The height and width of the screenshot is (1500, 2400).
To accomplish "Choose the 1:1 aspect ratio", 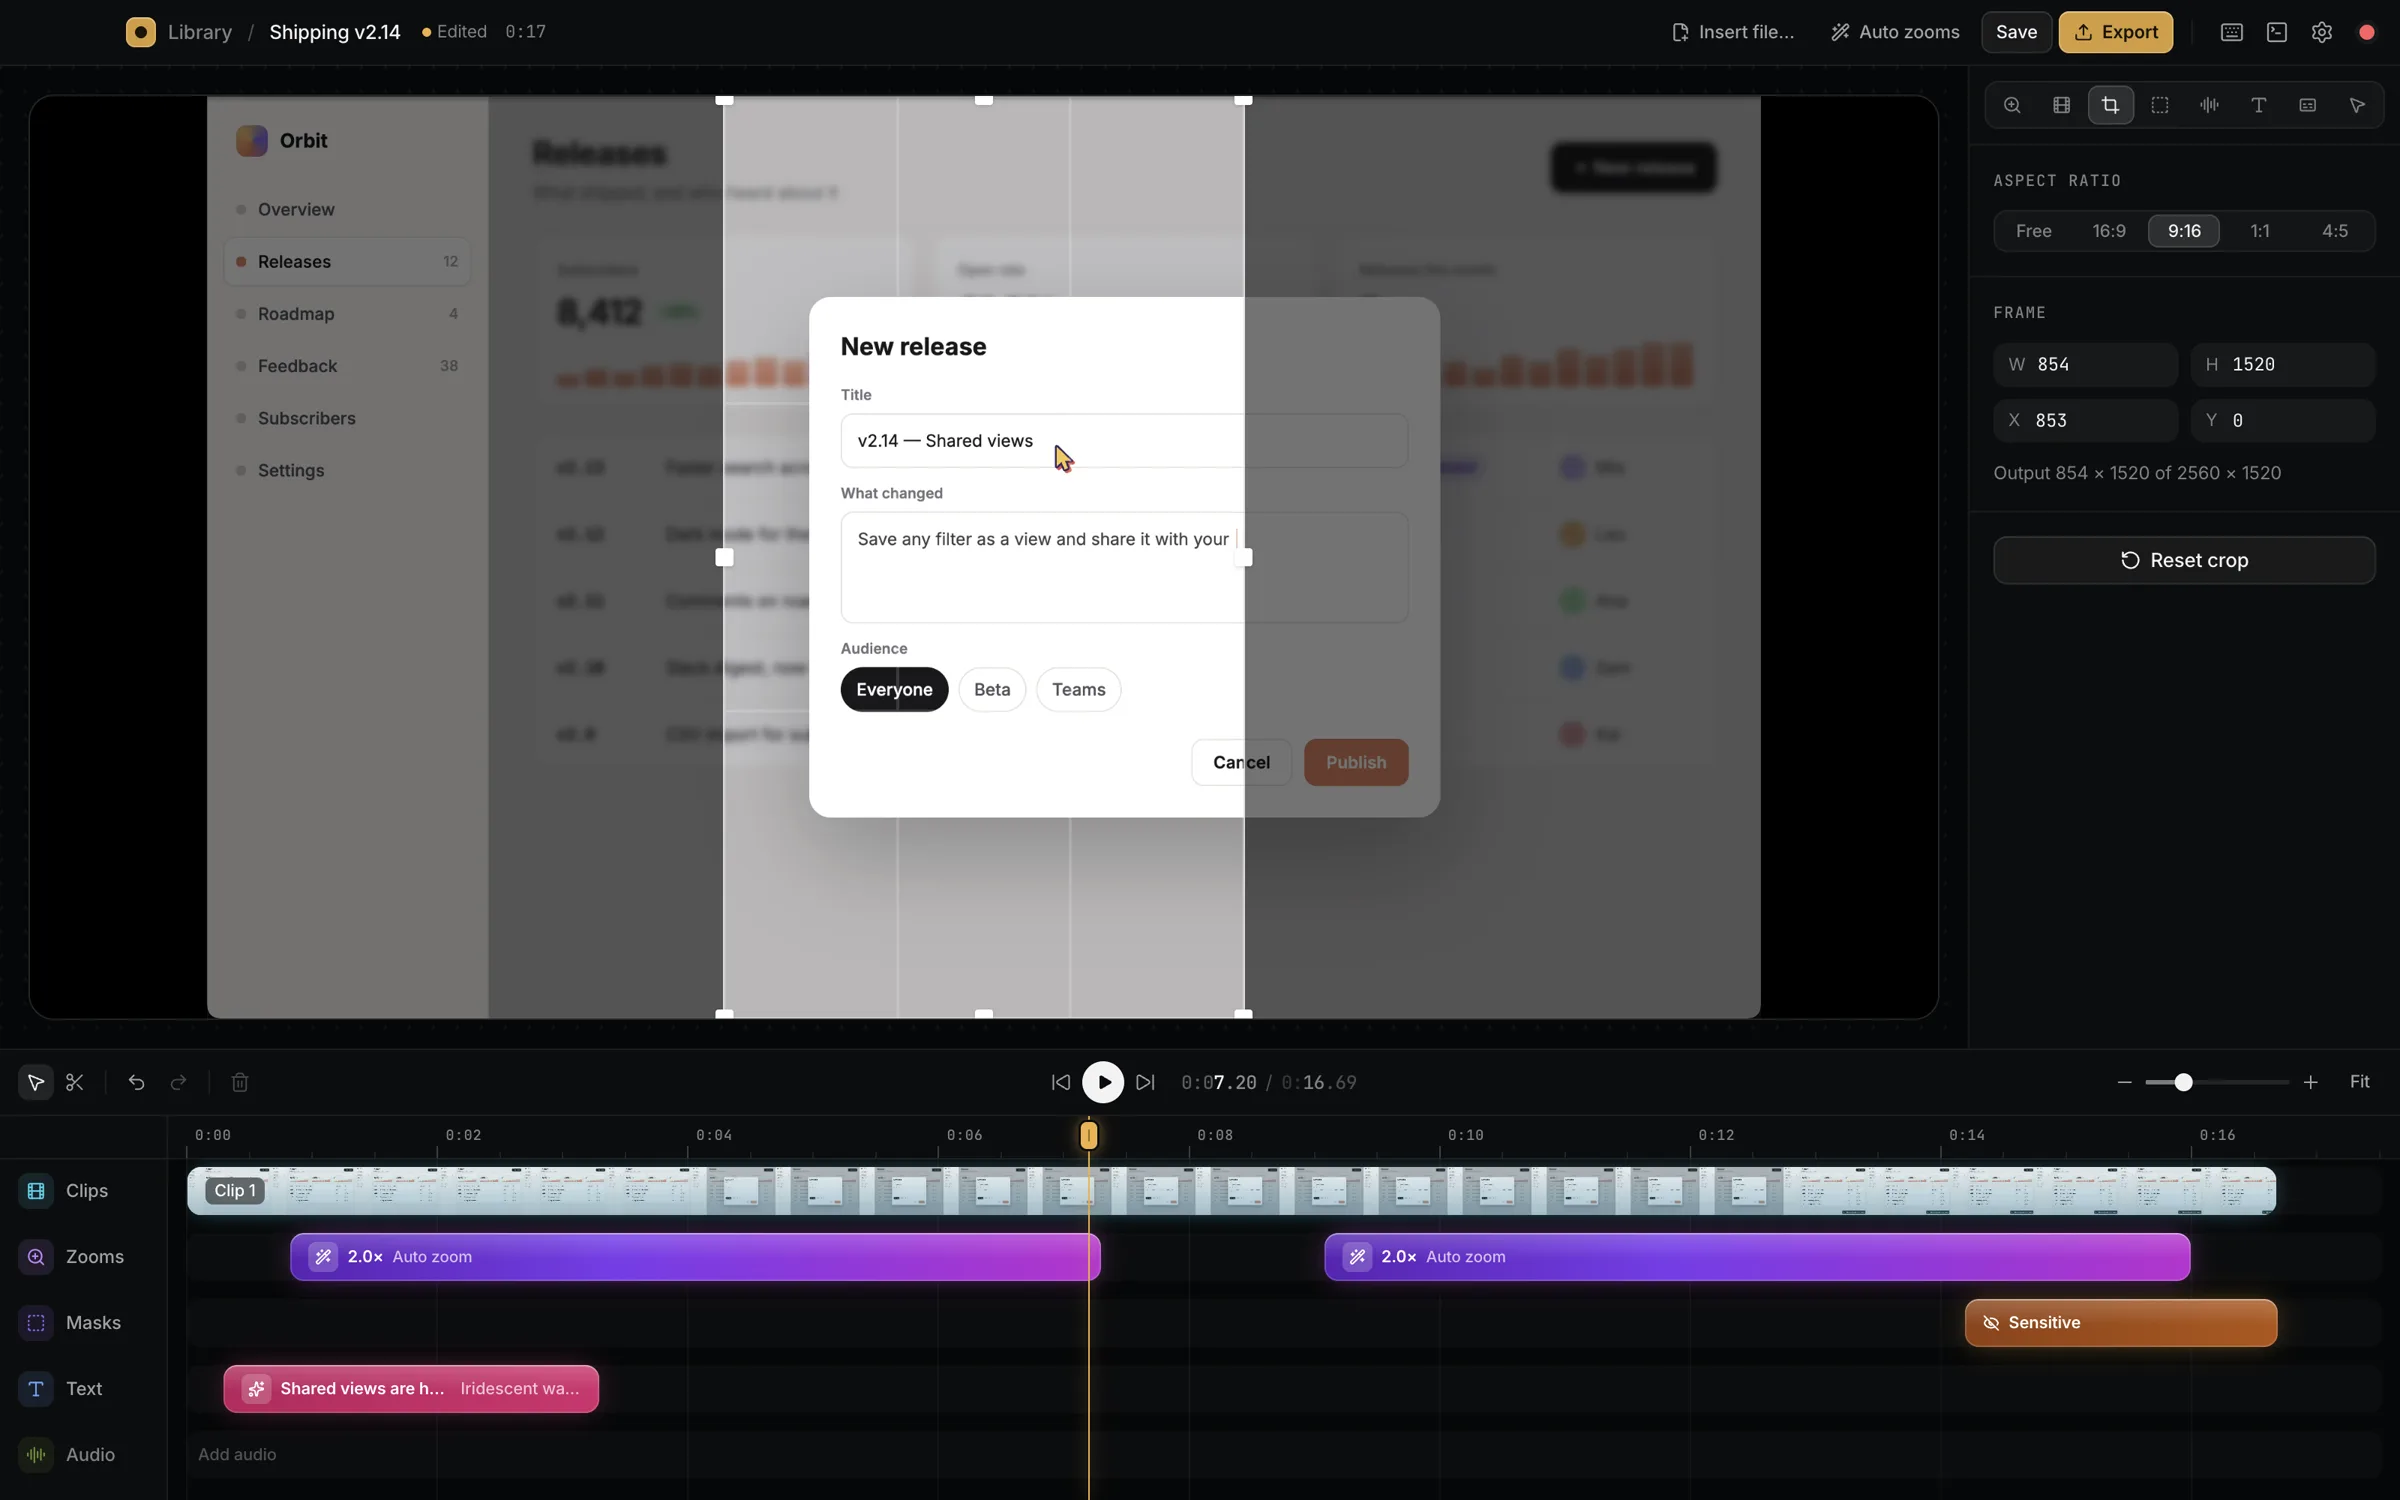I will [2260, 231].
